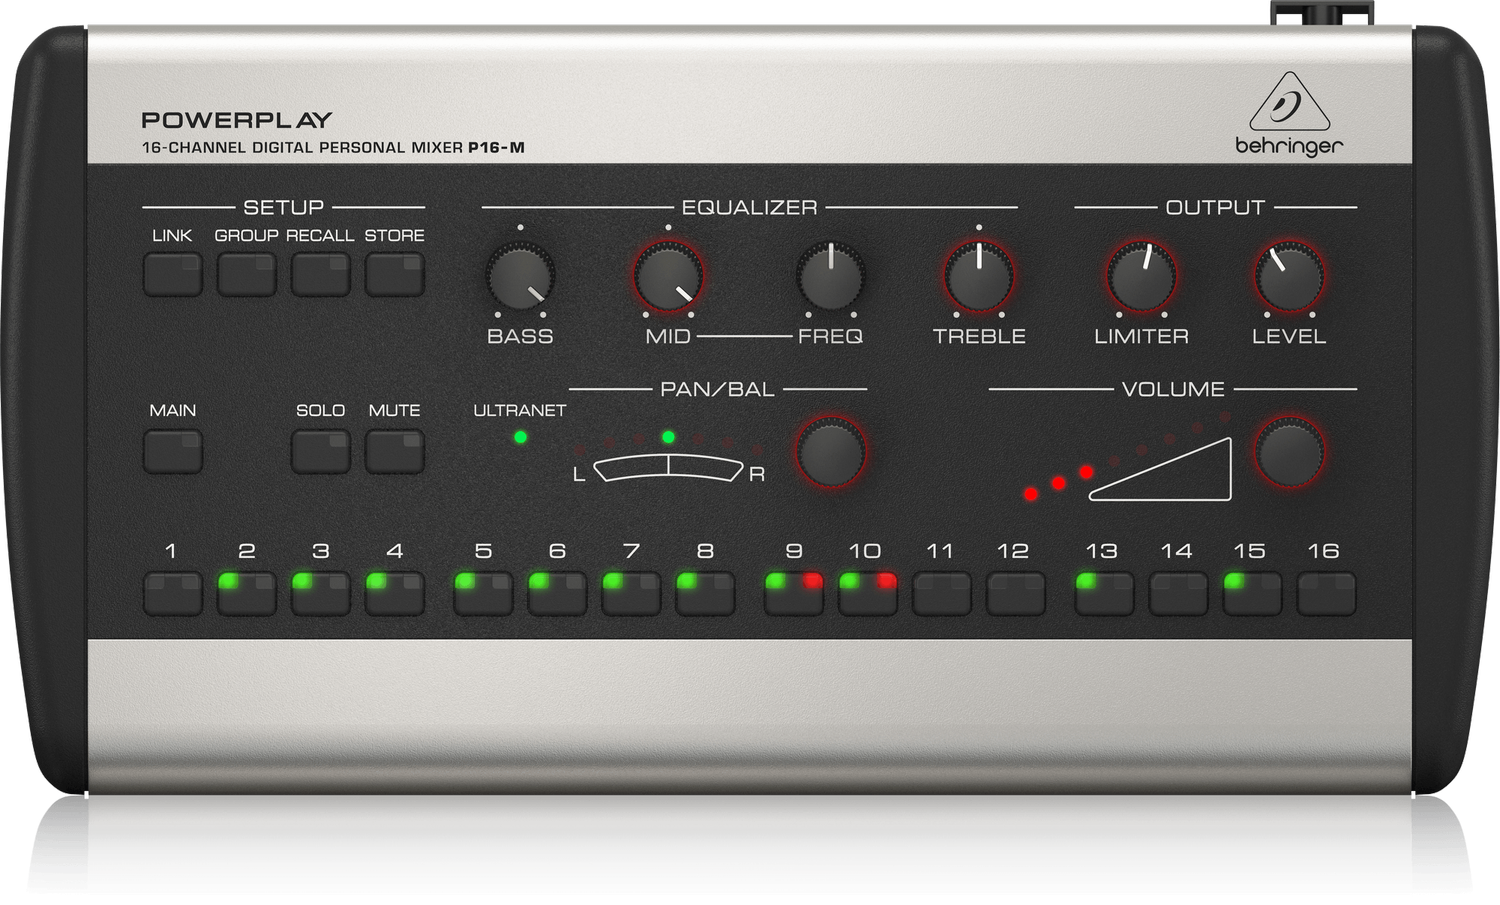Select channel 16
This screenshot has width=1500, height=905.
click(1327, 592)
